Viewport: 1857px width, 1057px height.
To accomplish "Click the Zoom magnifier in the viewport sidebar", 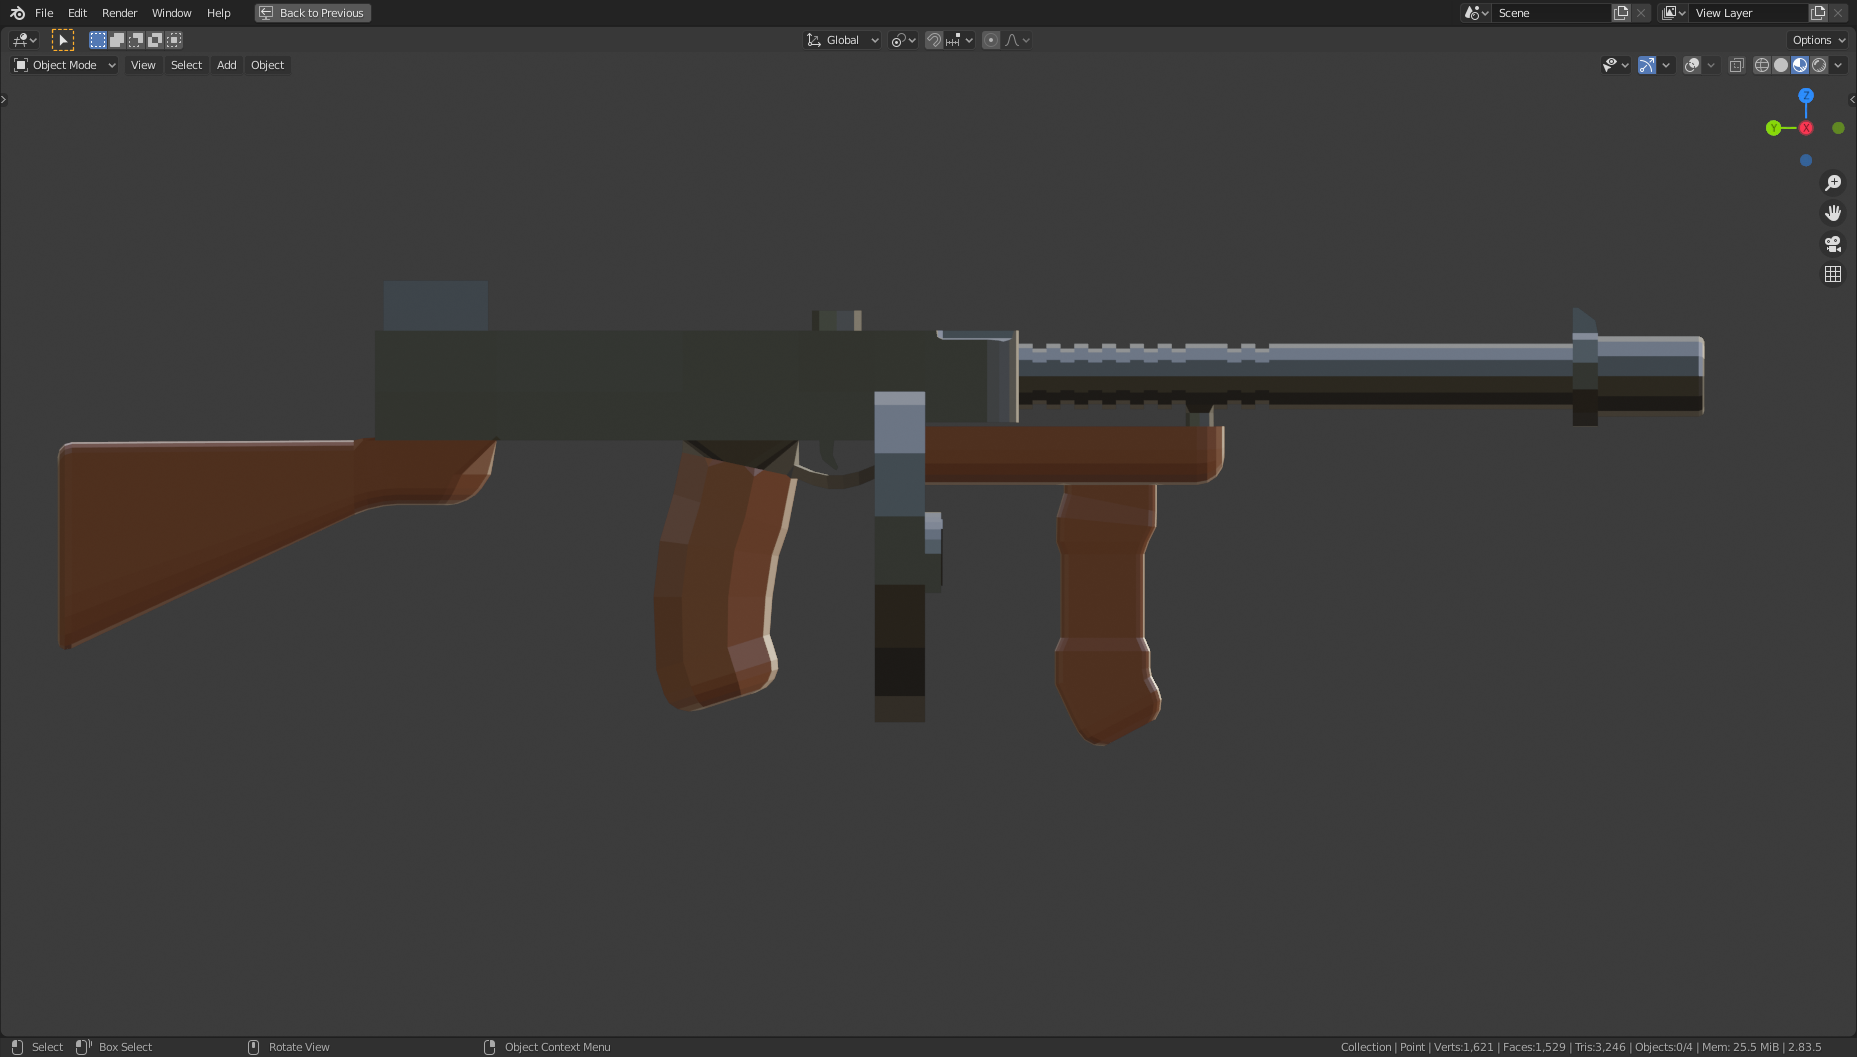I will point(1833,182).
